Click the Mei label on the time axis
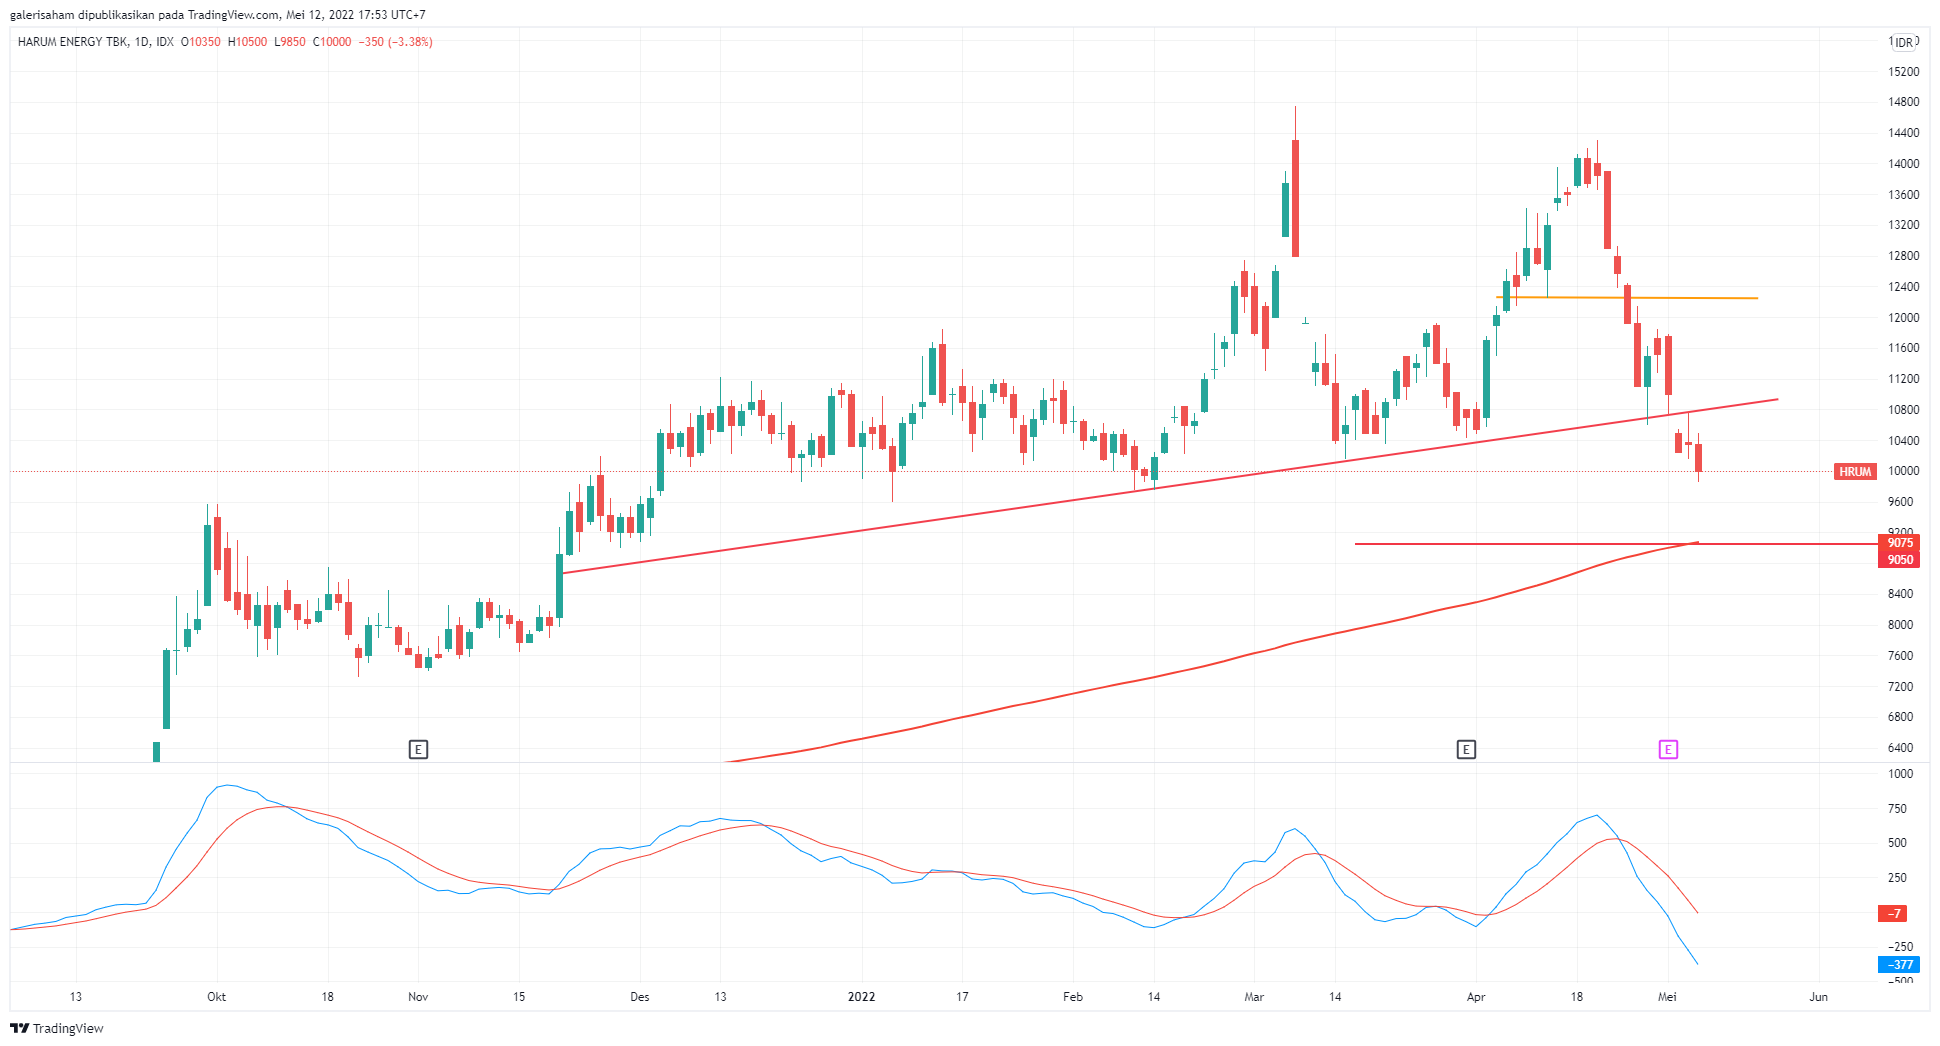Viewport: 1940px width, 1046px height. click(x=1667, y=997)
